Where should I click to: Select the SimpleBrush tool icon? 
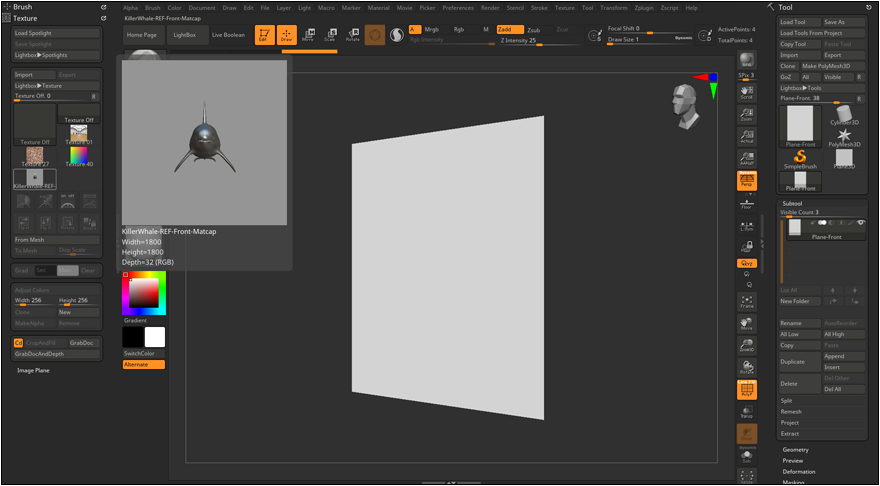pyautogui.click(x=802, y=159)
